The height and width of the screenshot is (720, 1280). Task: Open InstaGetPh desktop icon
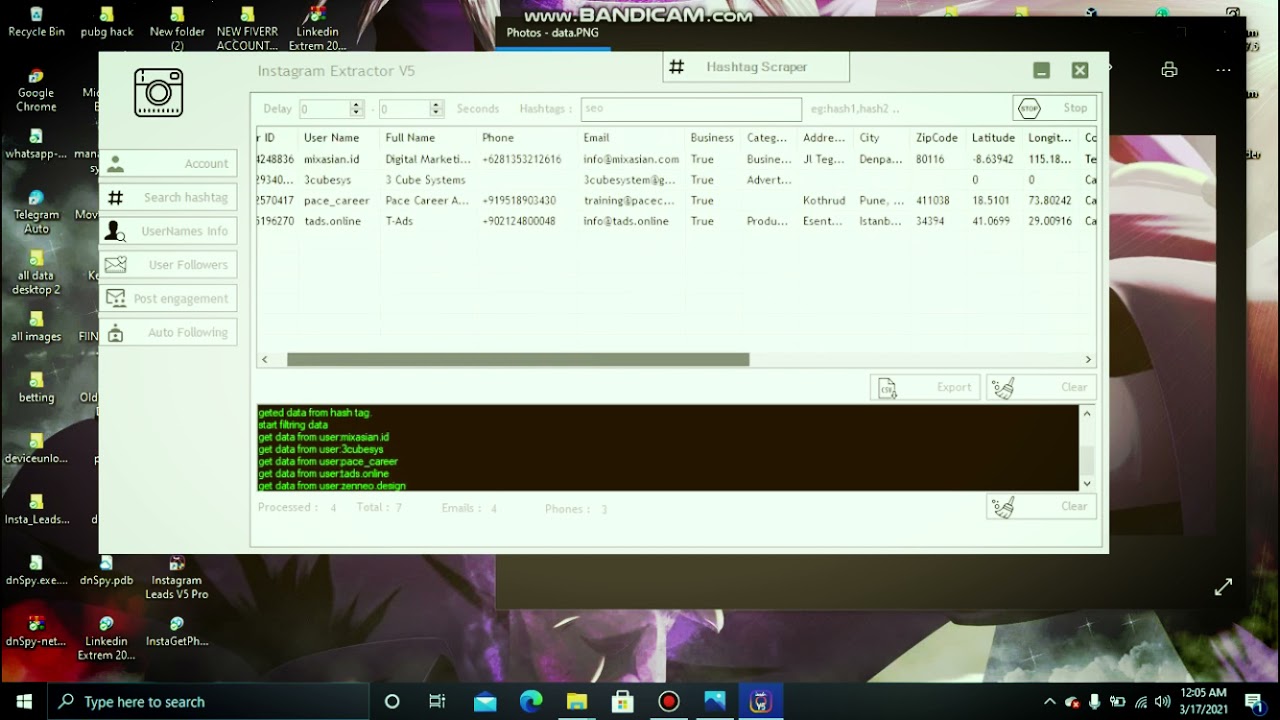click(x=177, y=632)
